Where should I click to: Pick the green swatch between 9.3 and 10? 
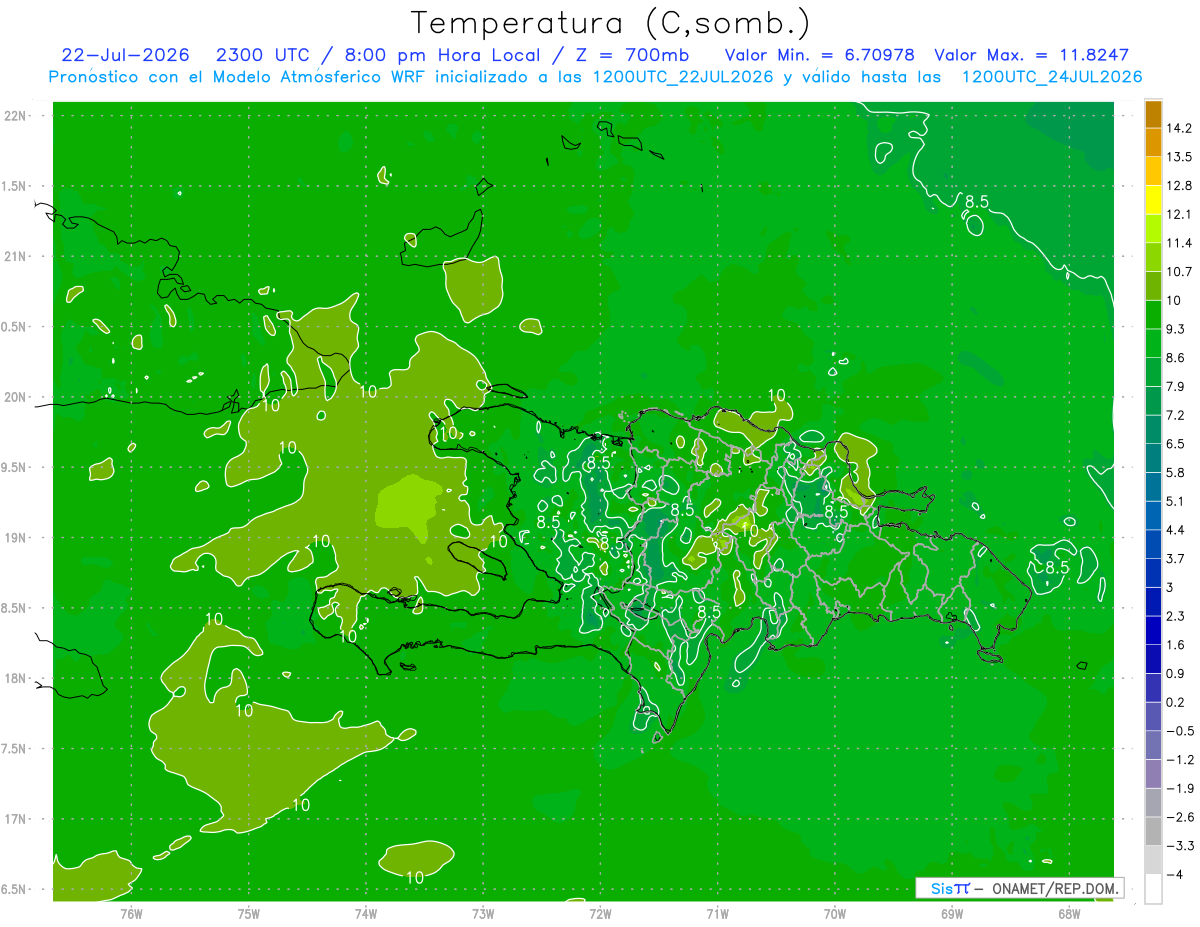click(x=1153, y=314)
